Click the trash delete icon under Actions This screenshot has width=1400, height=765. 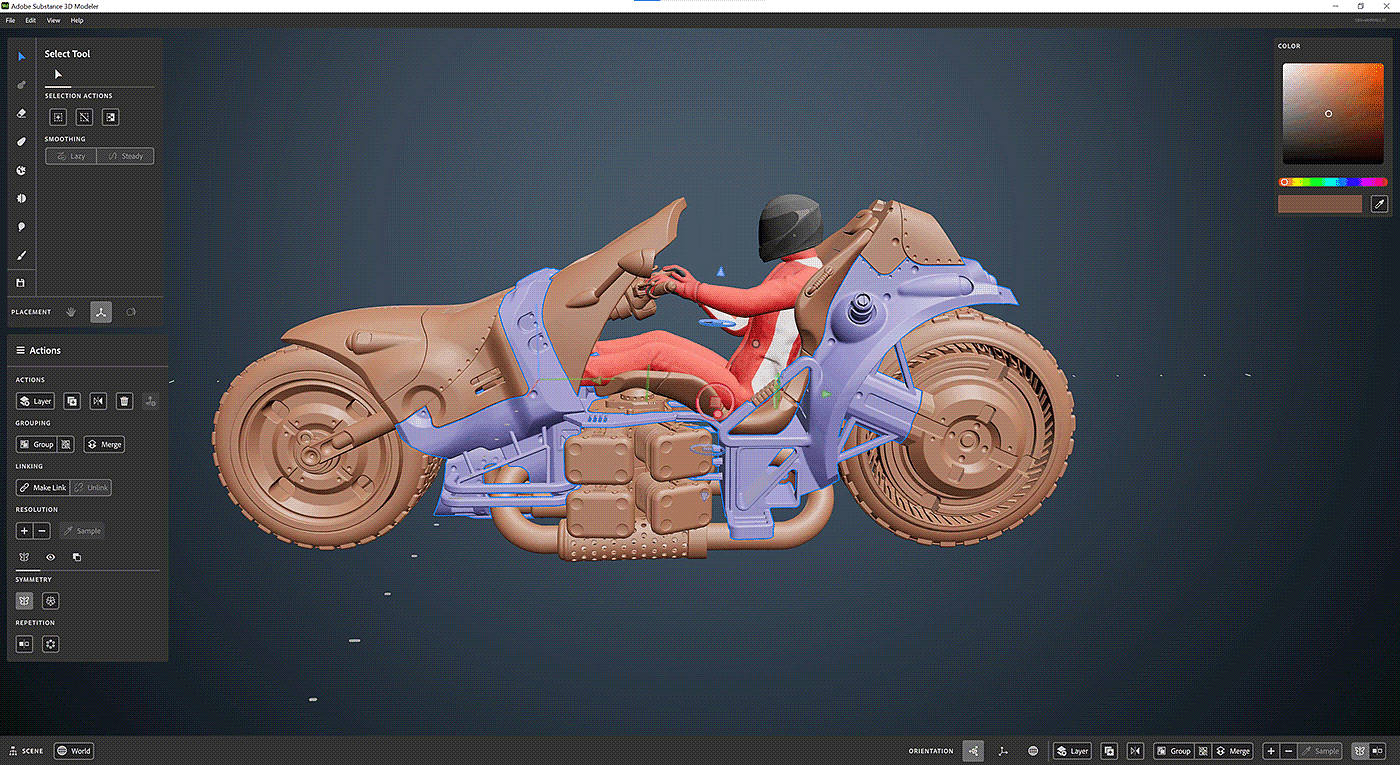(x=124, y=401)
